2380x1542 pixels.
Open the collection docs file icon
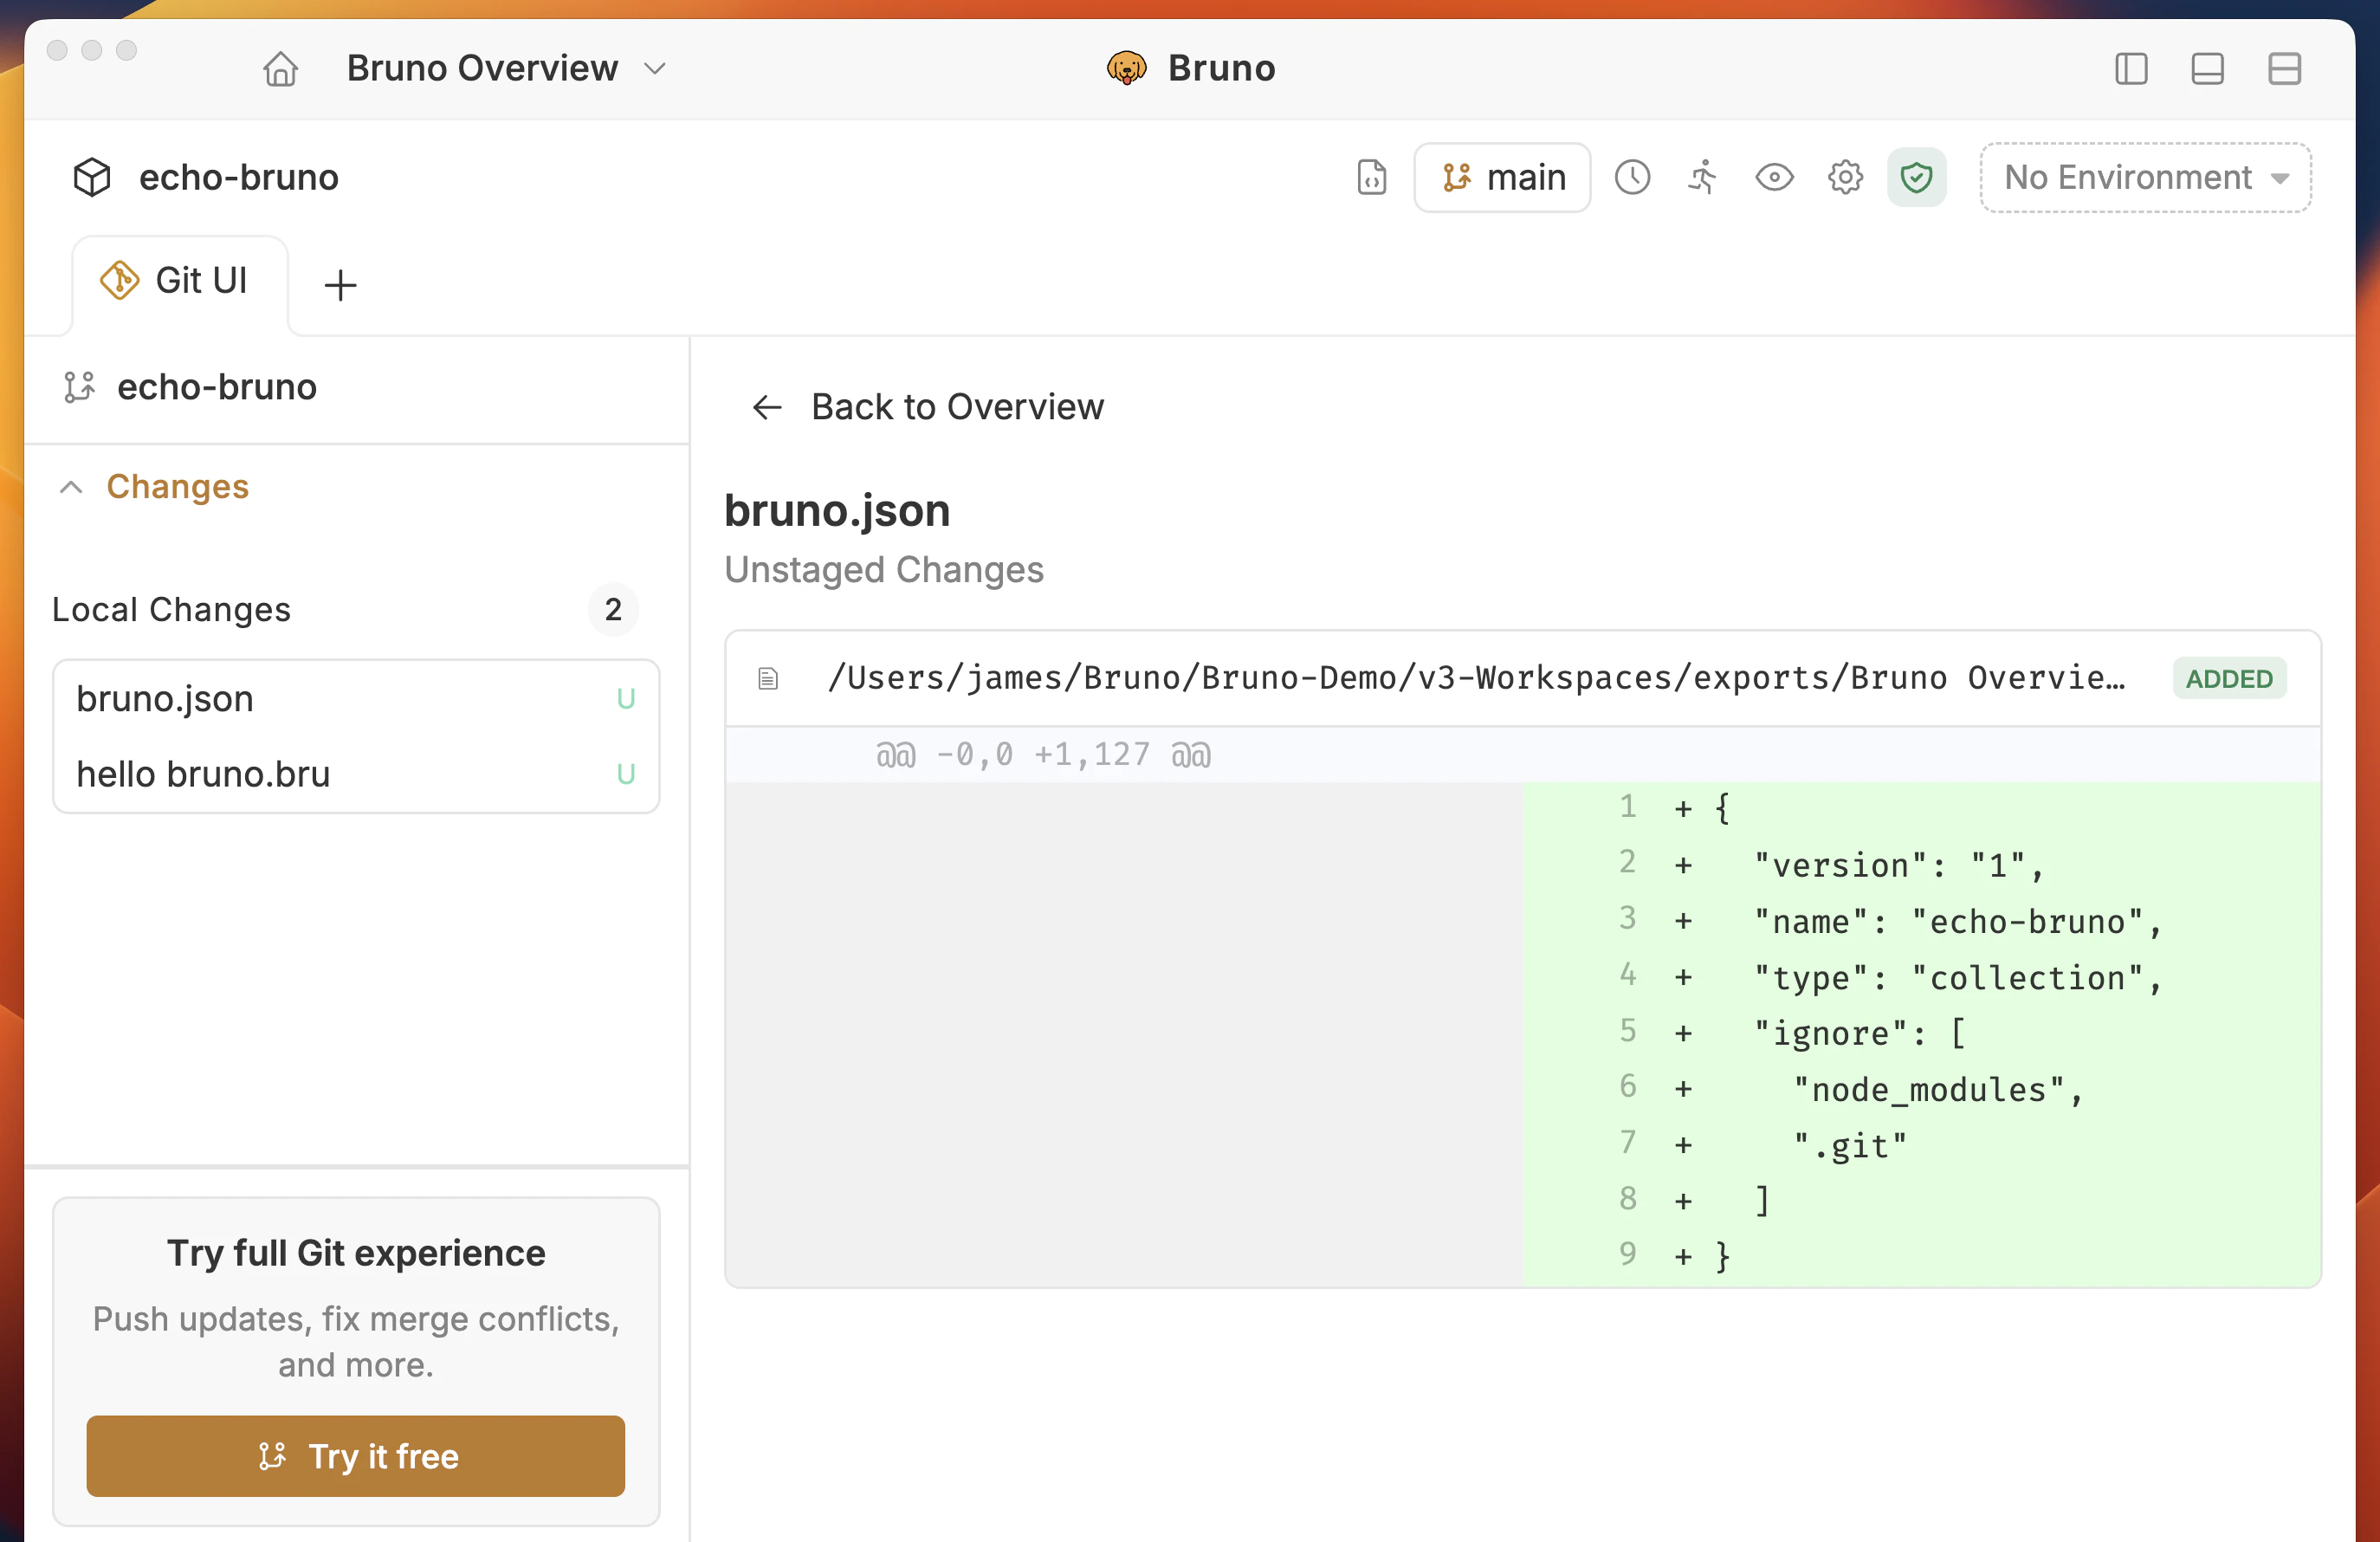pyautogui.click(x=1371, y=177)
